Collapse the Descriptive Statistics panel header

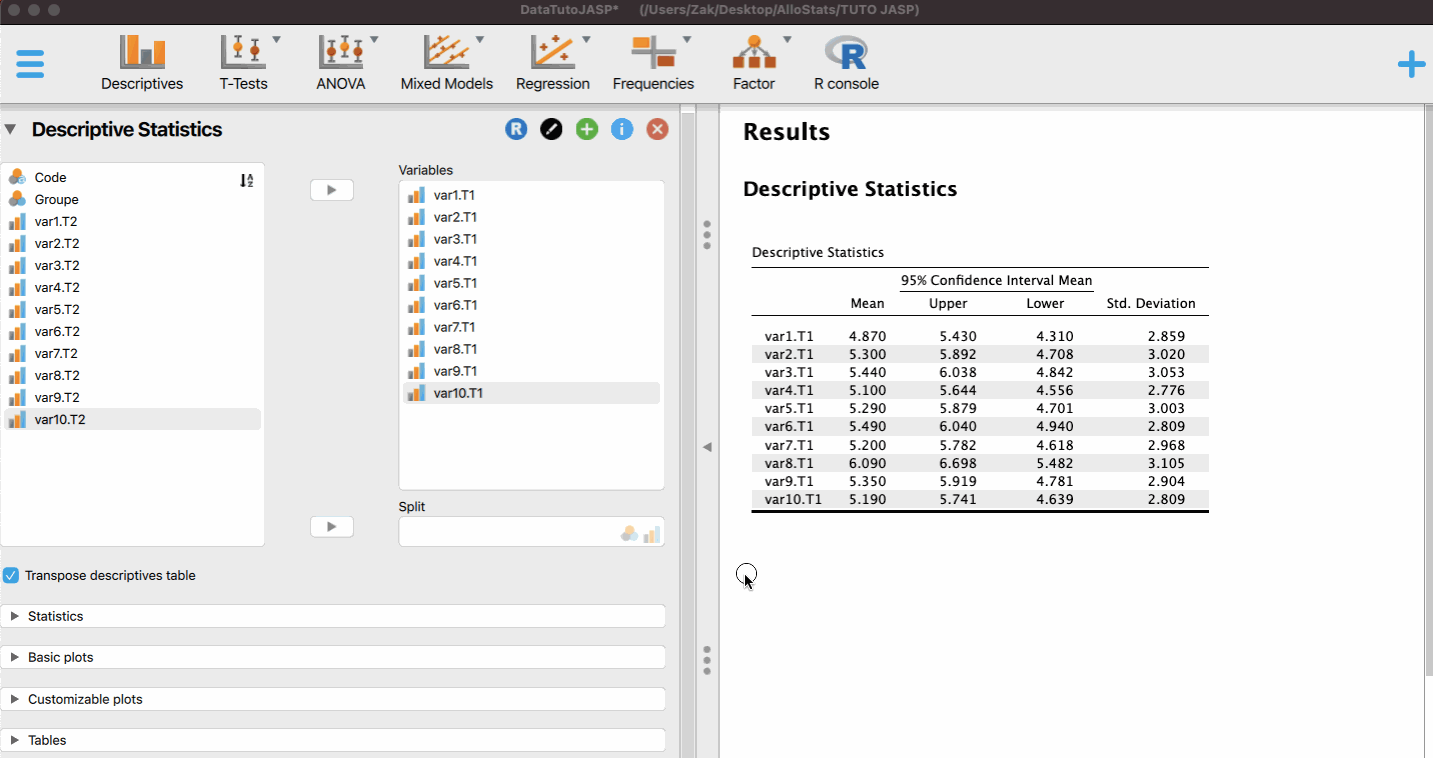[x=11, y=129]
